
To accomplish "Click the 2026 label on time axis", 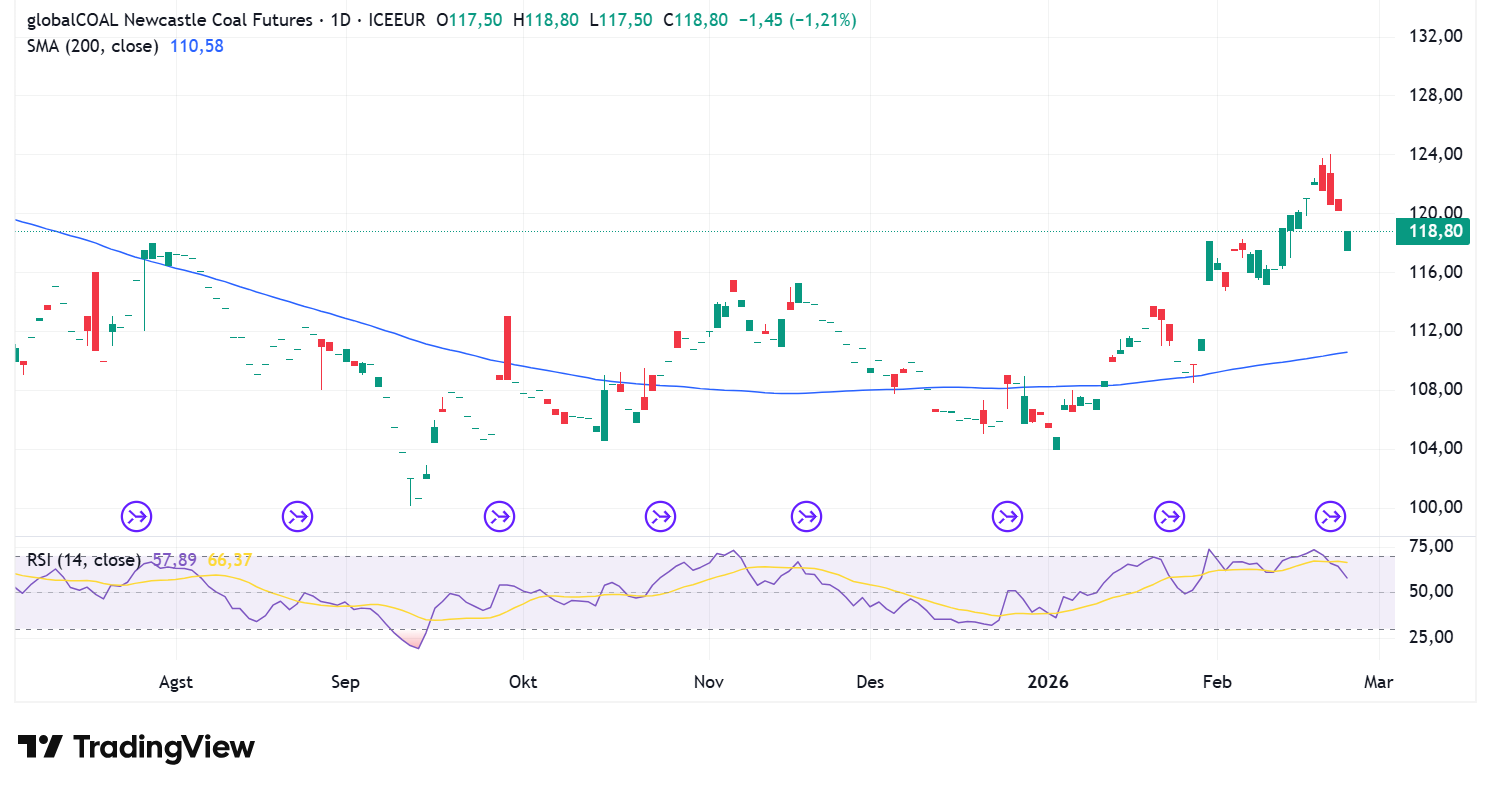I will coord(1048,682).
